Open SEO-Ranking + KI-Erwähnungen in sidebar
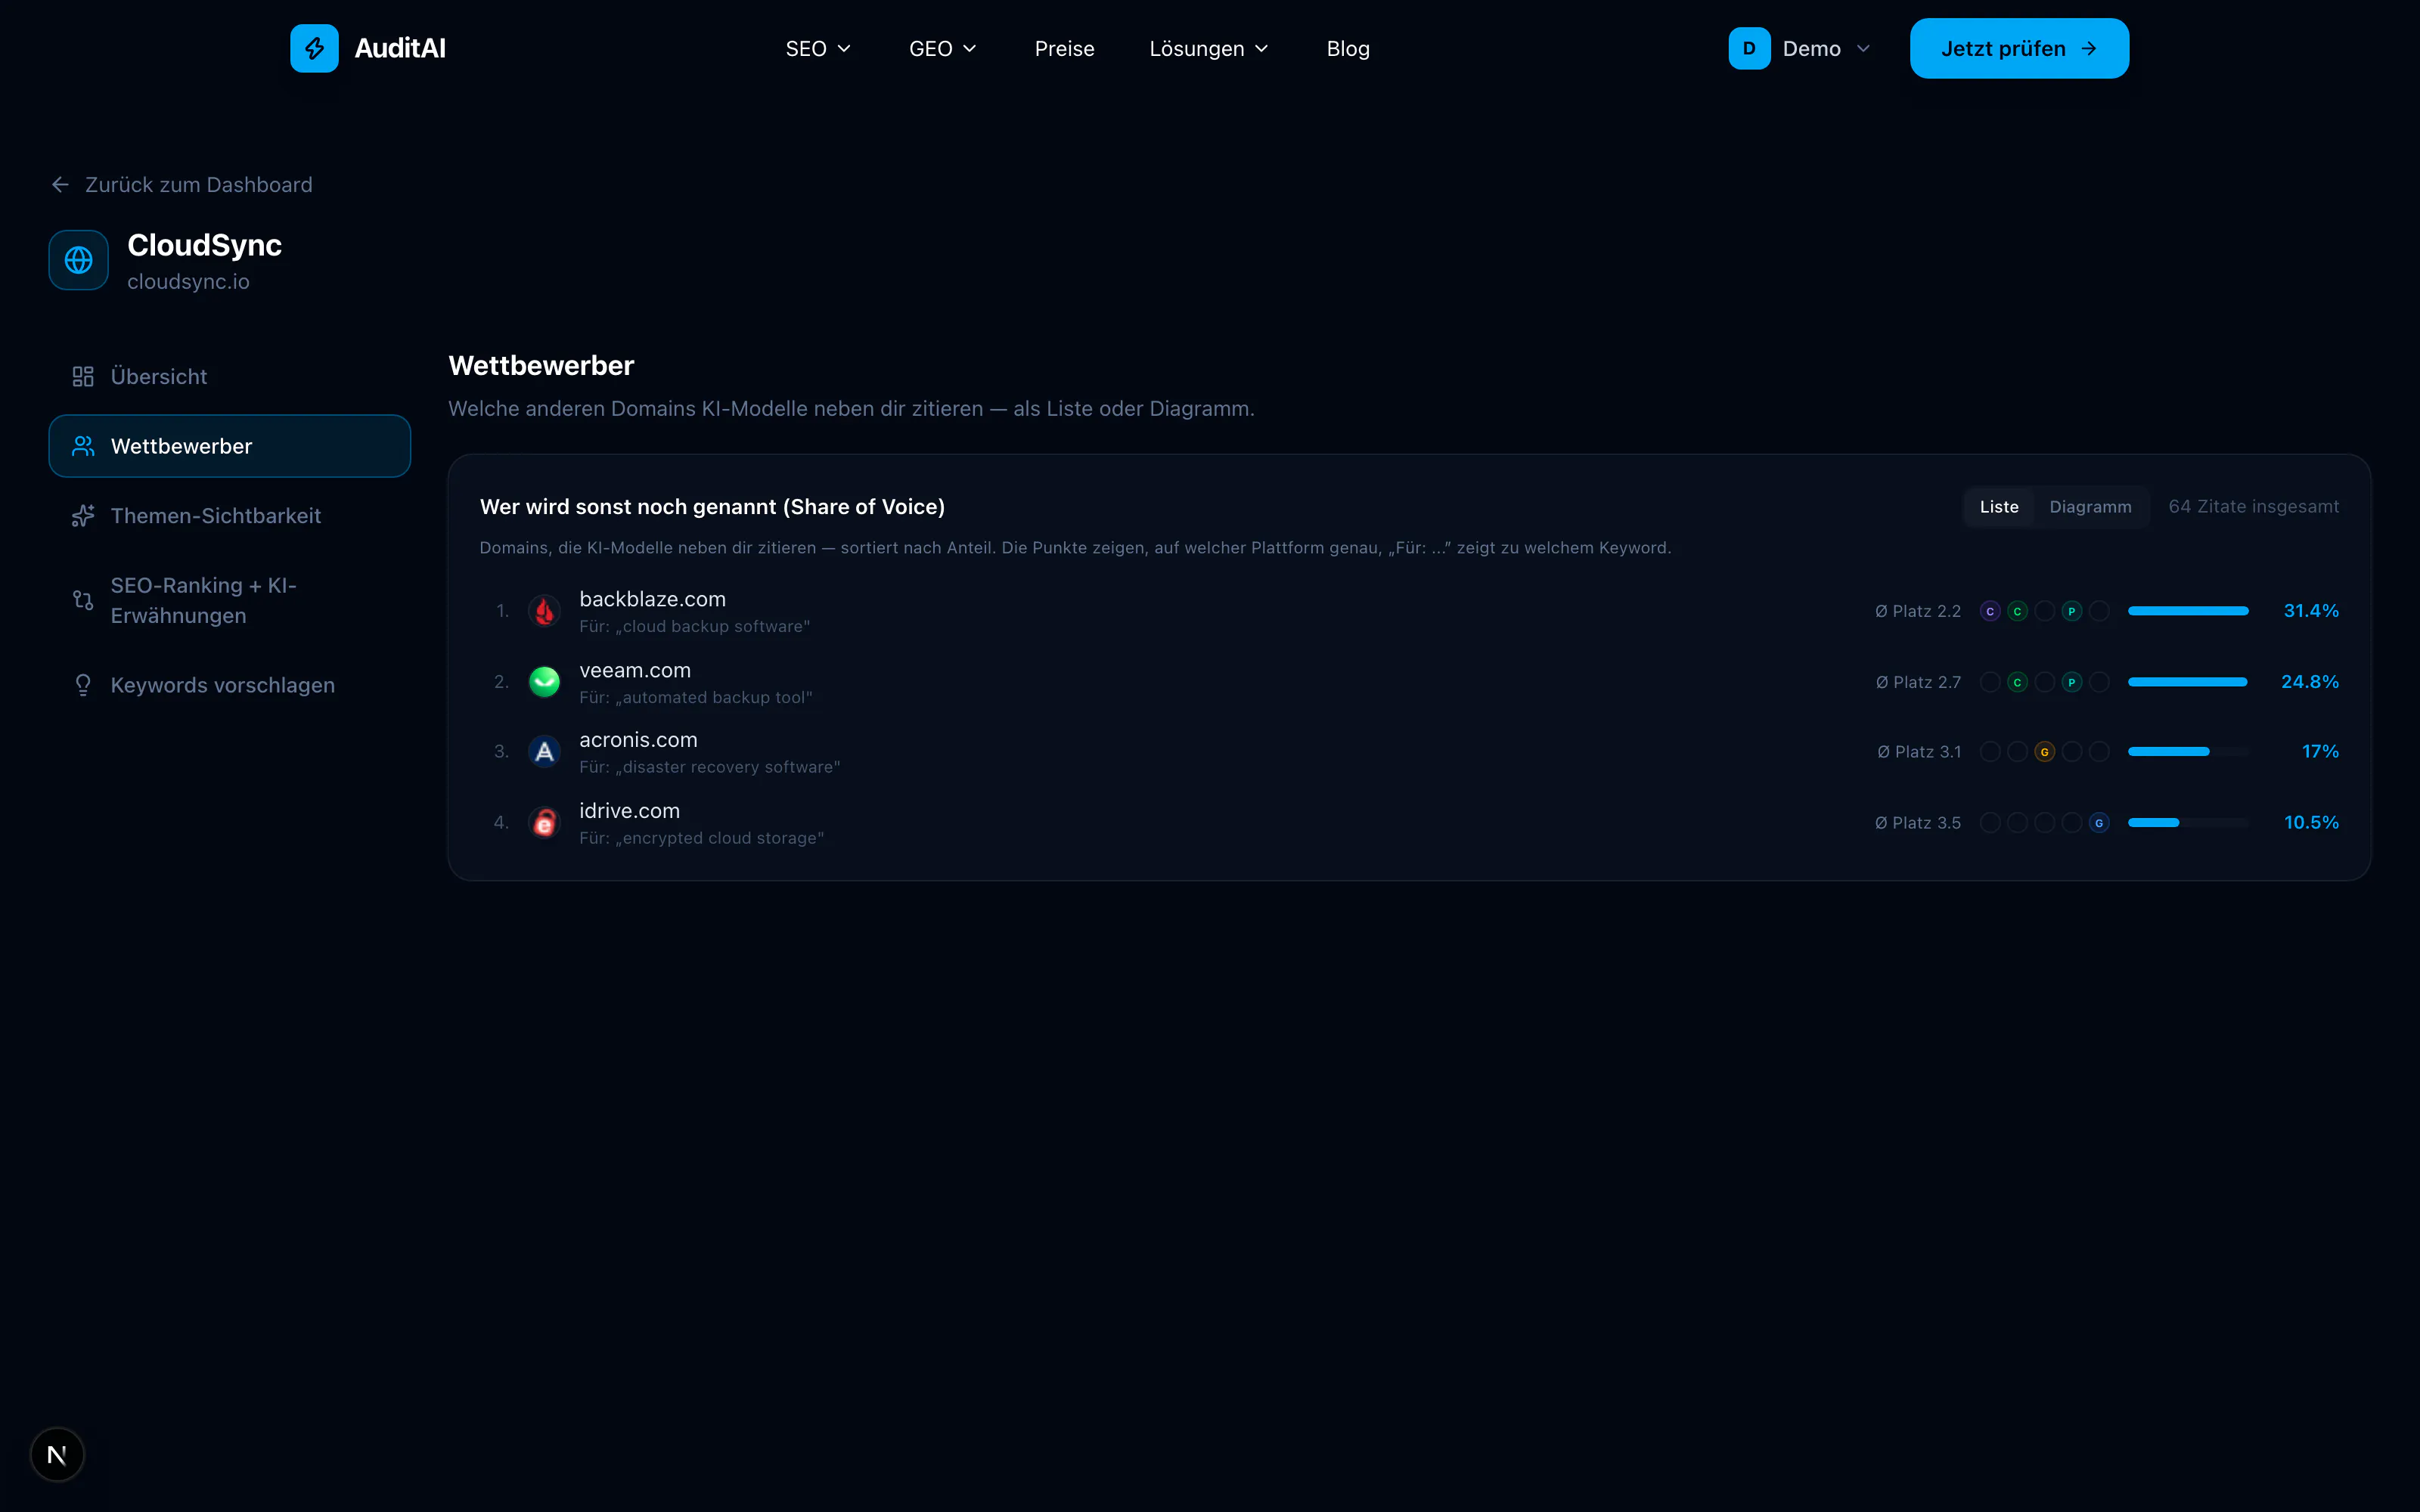The width and height of the screenshot is (2420, 1512). (x=230, y=600)
